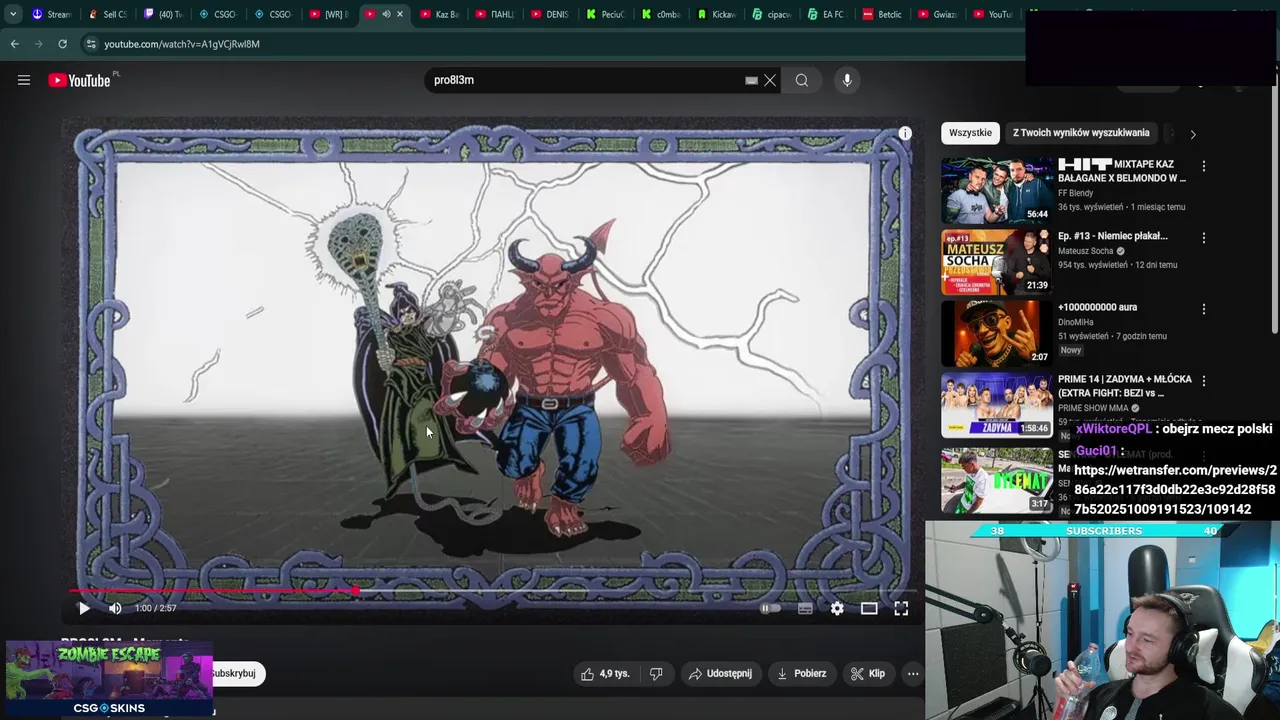Viewport: 1280px width, 720px height.
Task: Open options for +1000000000 aura video
Action: click(1204, 309)
